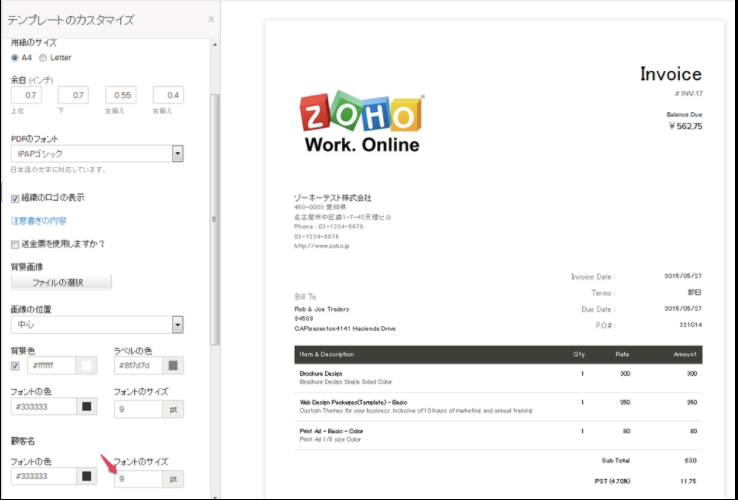Close the template customization panel
The image size is (738, 500).
click(211, 19)
